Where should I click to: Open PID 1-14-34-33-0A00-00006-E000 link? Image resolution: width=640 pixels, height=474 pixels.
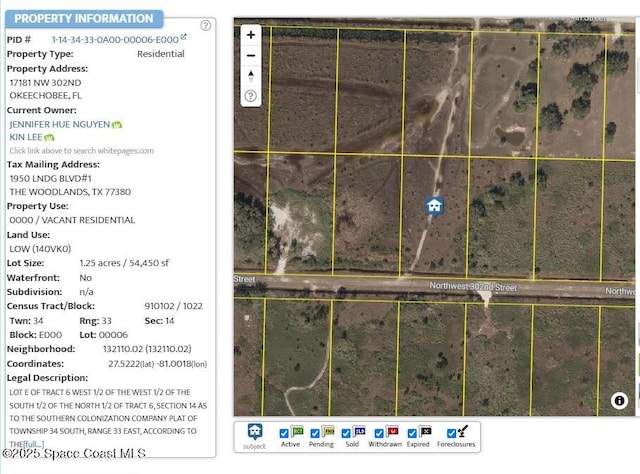[115, 40]
